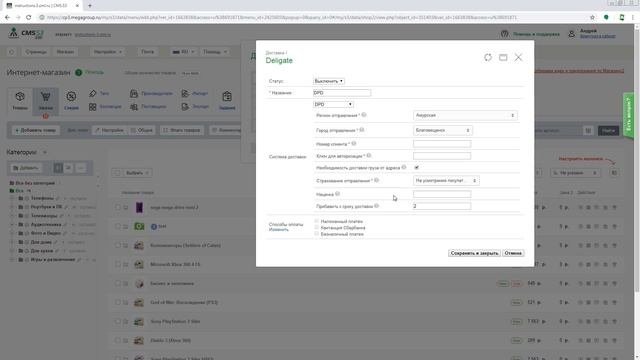Image resolution: width=640 pixels, height=360 pixels.
Task: Check the Квитанция Сбербанка payment option
Action: click(x=316, y=227)
